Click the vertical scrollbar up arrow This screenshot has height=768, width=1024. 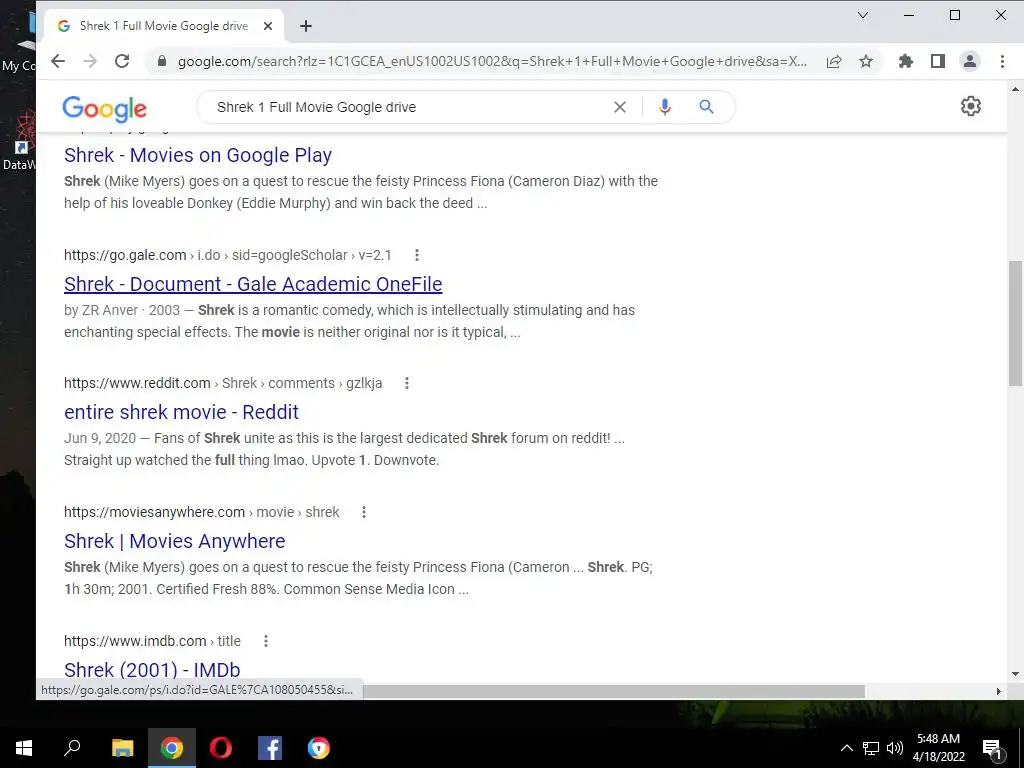[1015, 89]
